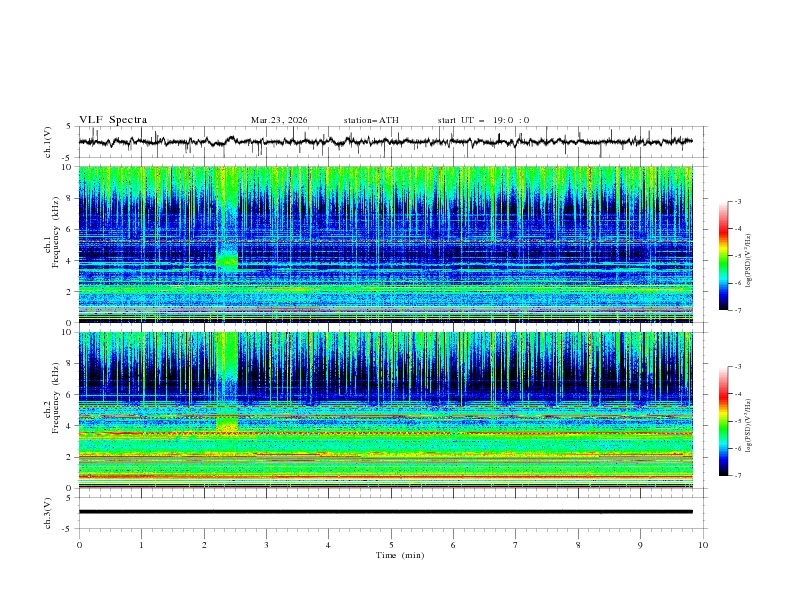This screenshot has width=792, height=612.
Task: Click the 'station=ATH' label
Action: (x=371, y=120)
